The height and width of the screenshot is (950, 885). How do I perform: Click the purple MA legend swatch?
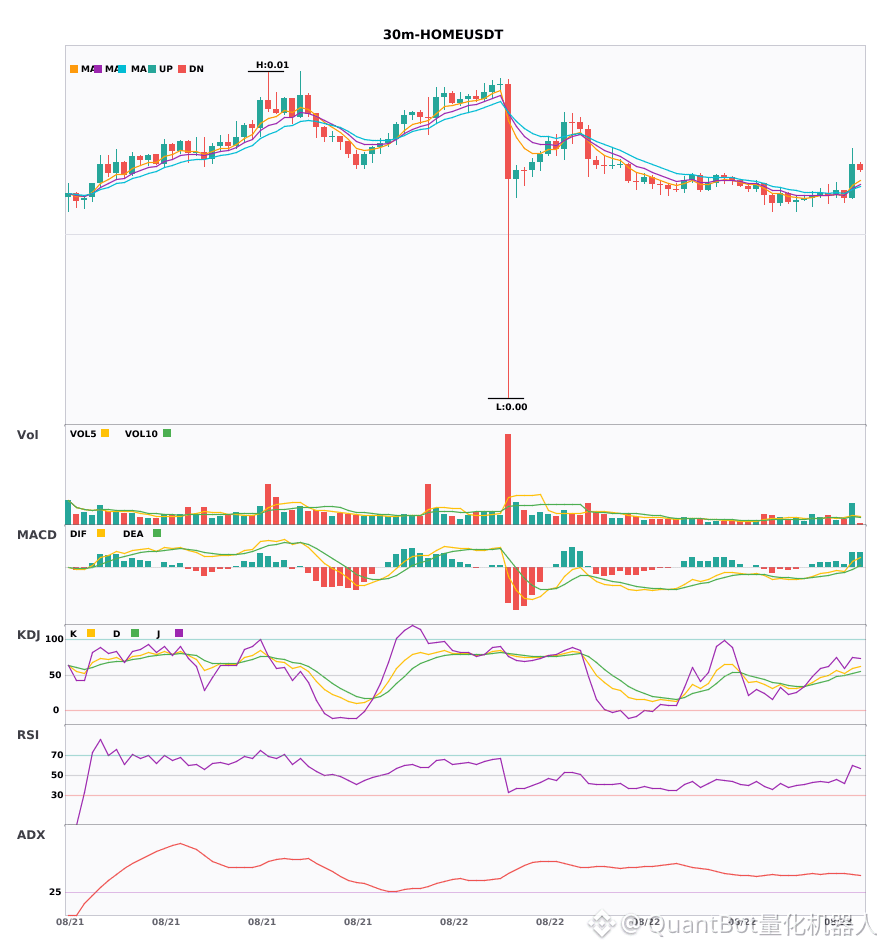98,69
